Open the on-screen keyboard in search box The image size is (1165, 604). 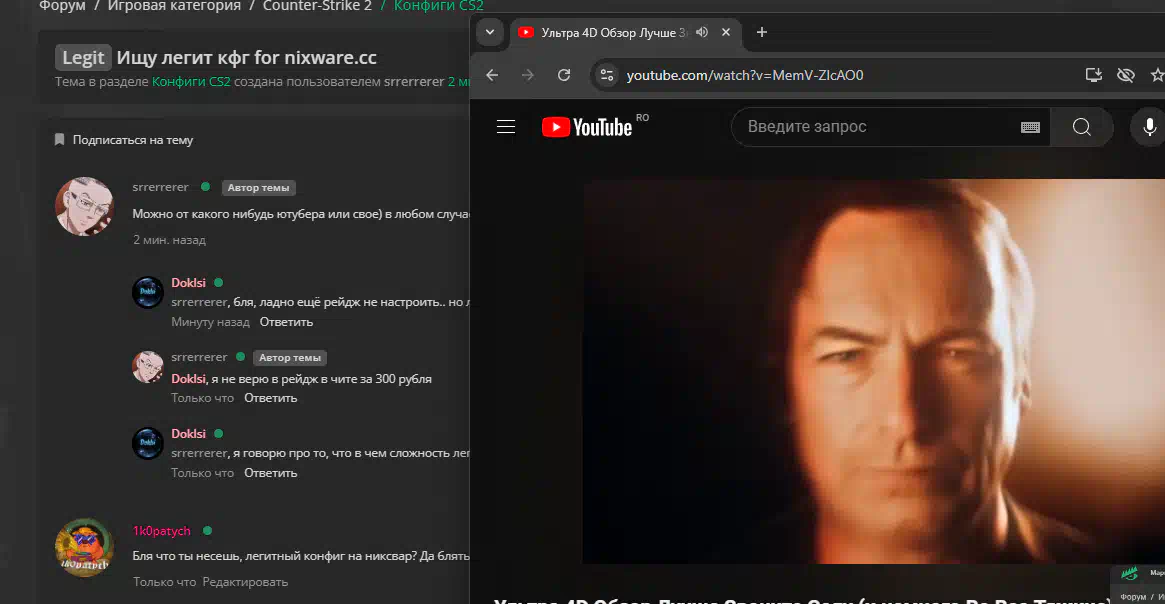pos(1030,127)
